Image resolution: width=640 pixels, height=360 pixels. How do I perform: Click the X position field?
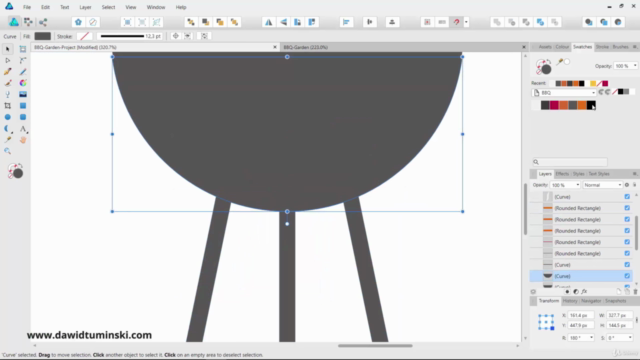[580, 316]
